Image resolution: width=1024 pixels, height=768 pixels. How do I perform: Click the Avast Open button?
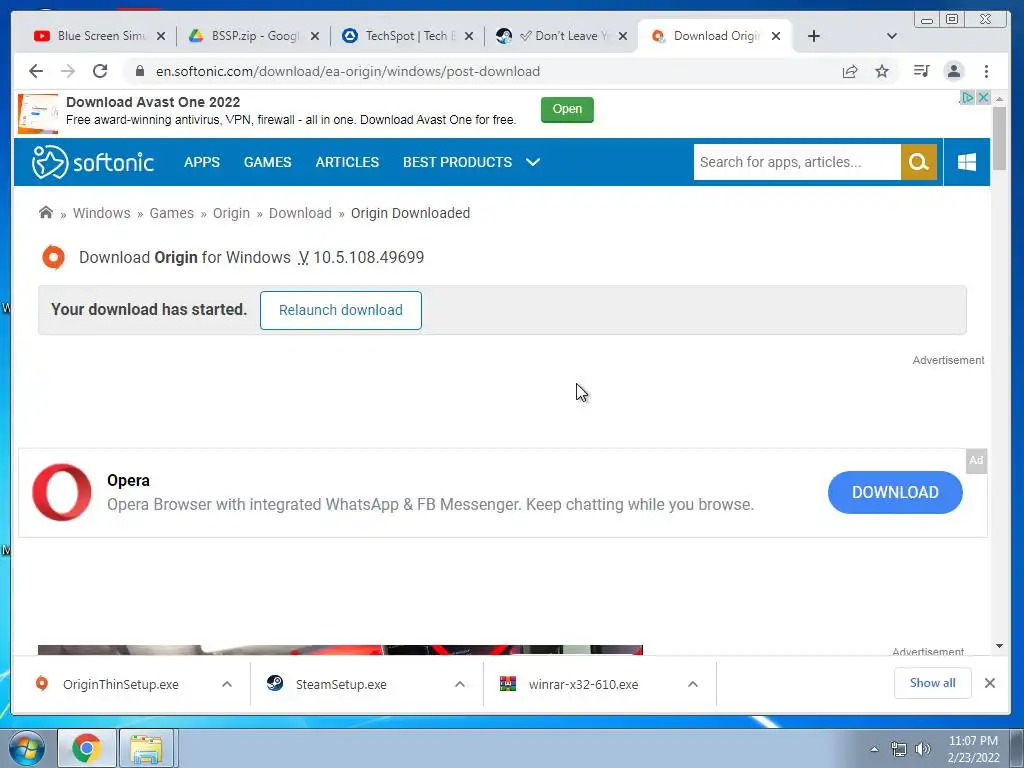[x=567, y=109]
